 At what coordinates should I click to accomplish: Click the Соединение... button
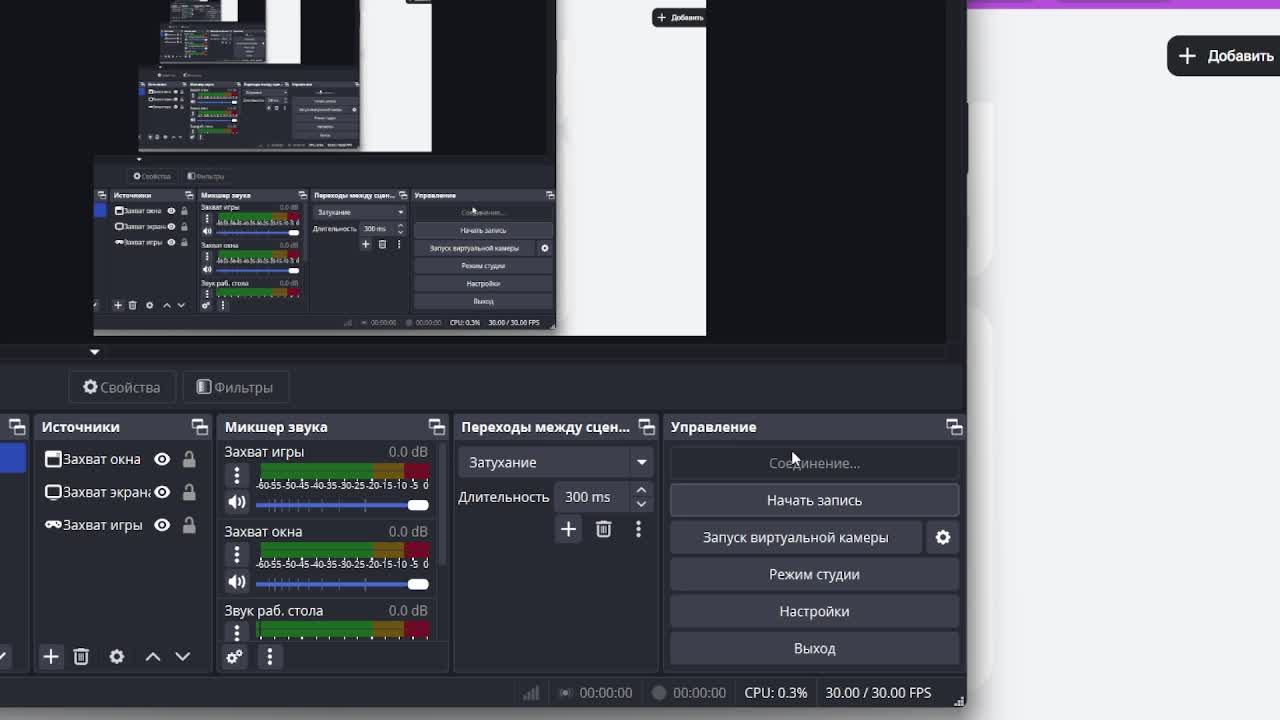point(814,463)
